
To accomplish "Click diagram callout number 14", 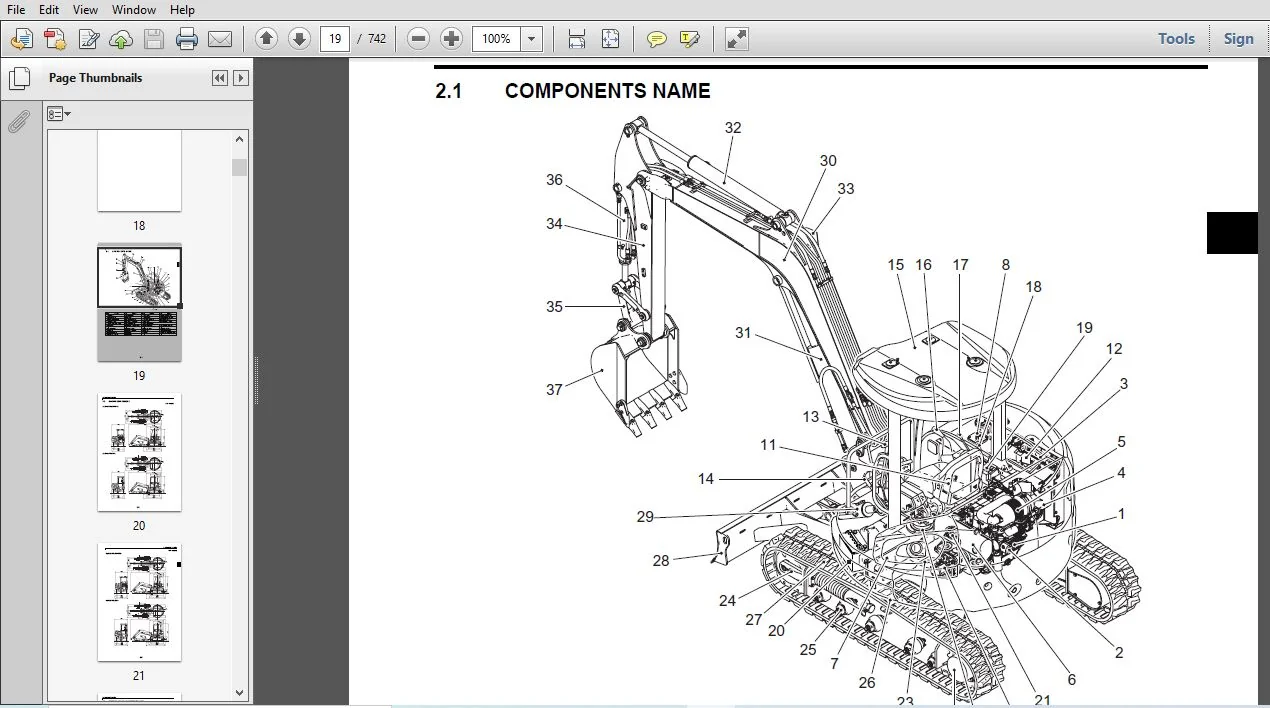I will tap(706, 479).
